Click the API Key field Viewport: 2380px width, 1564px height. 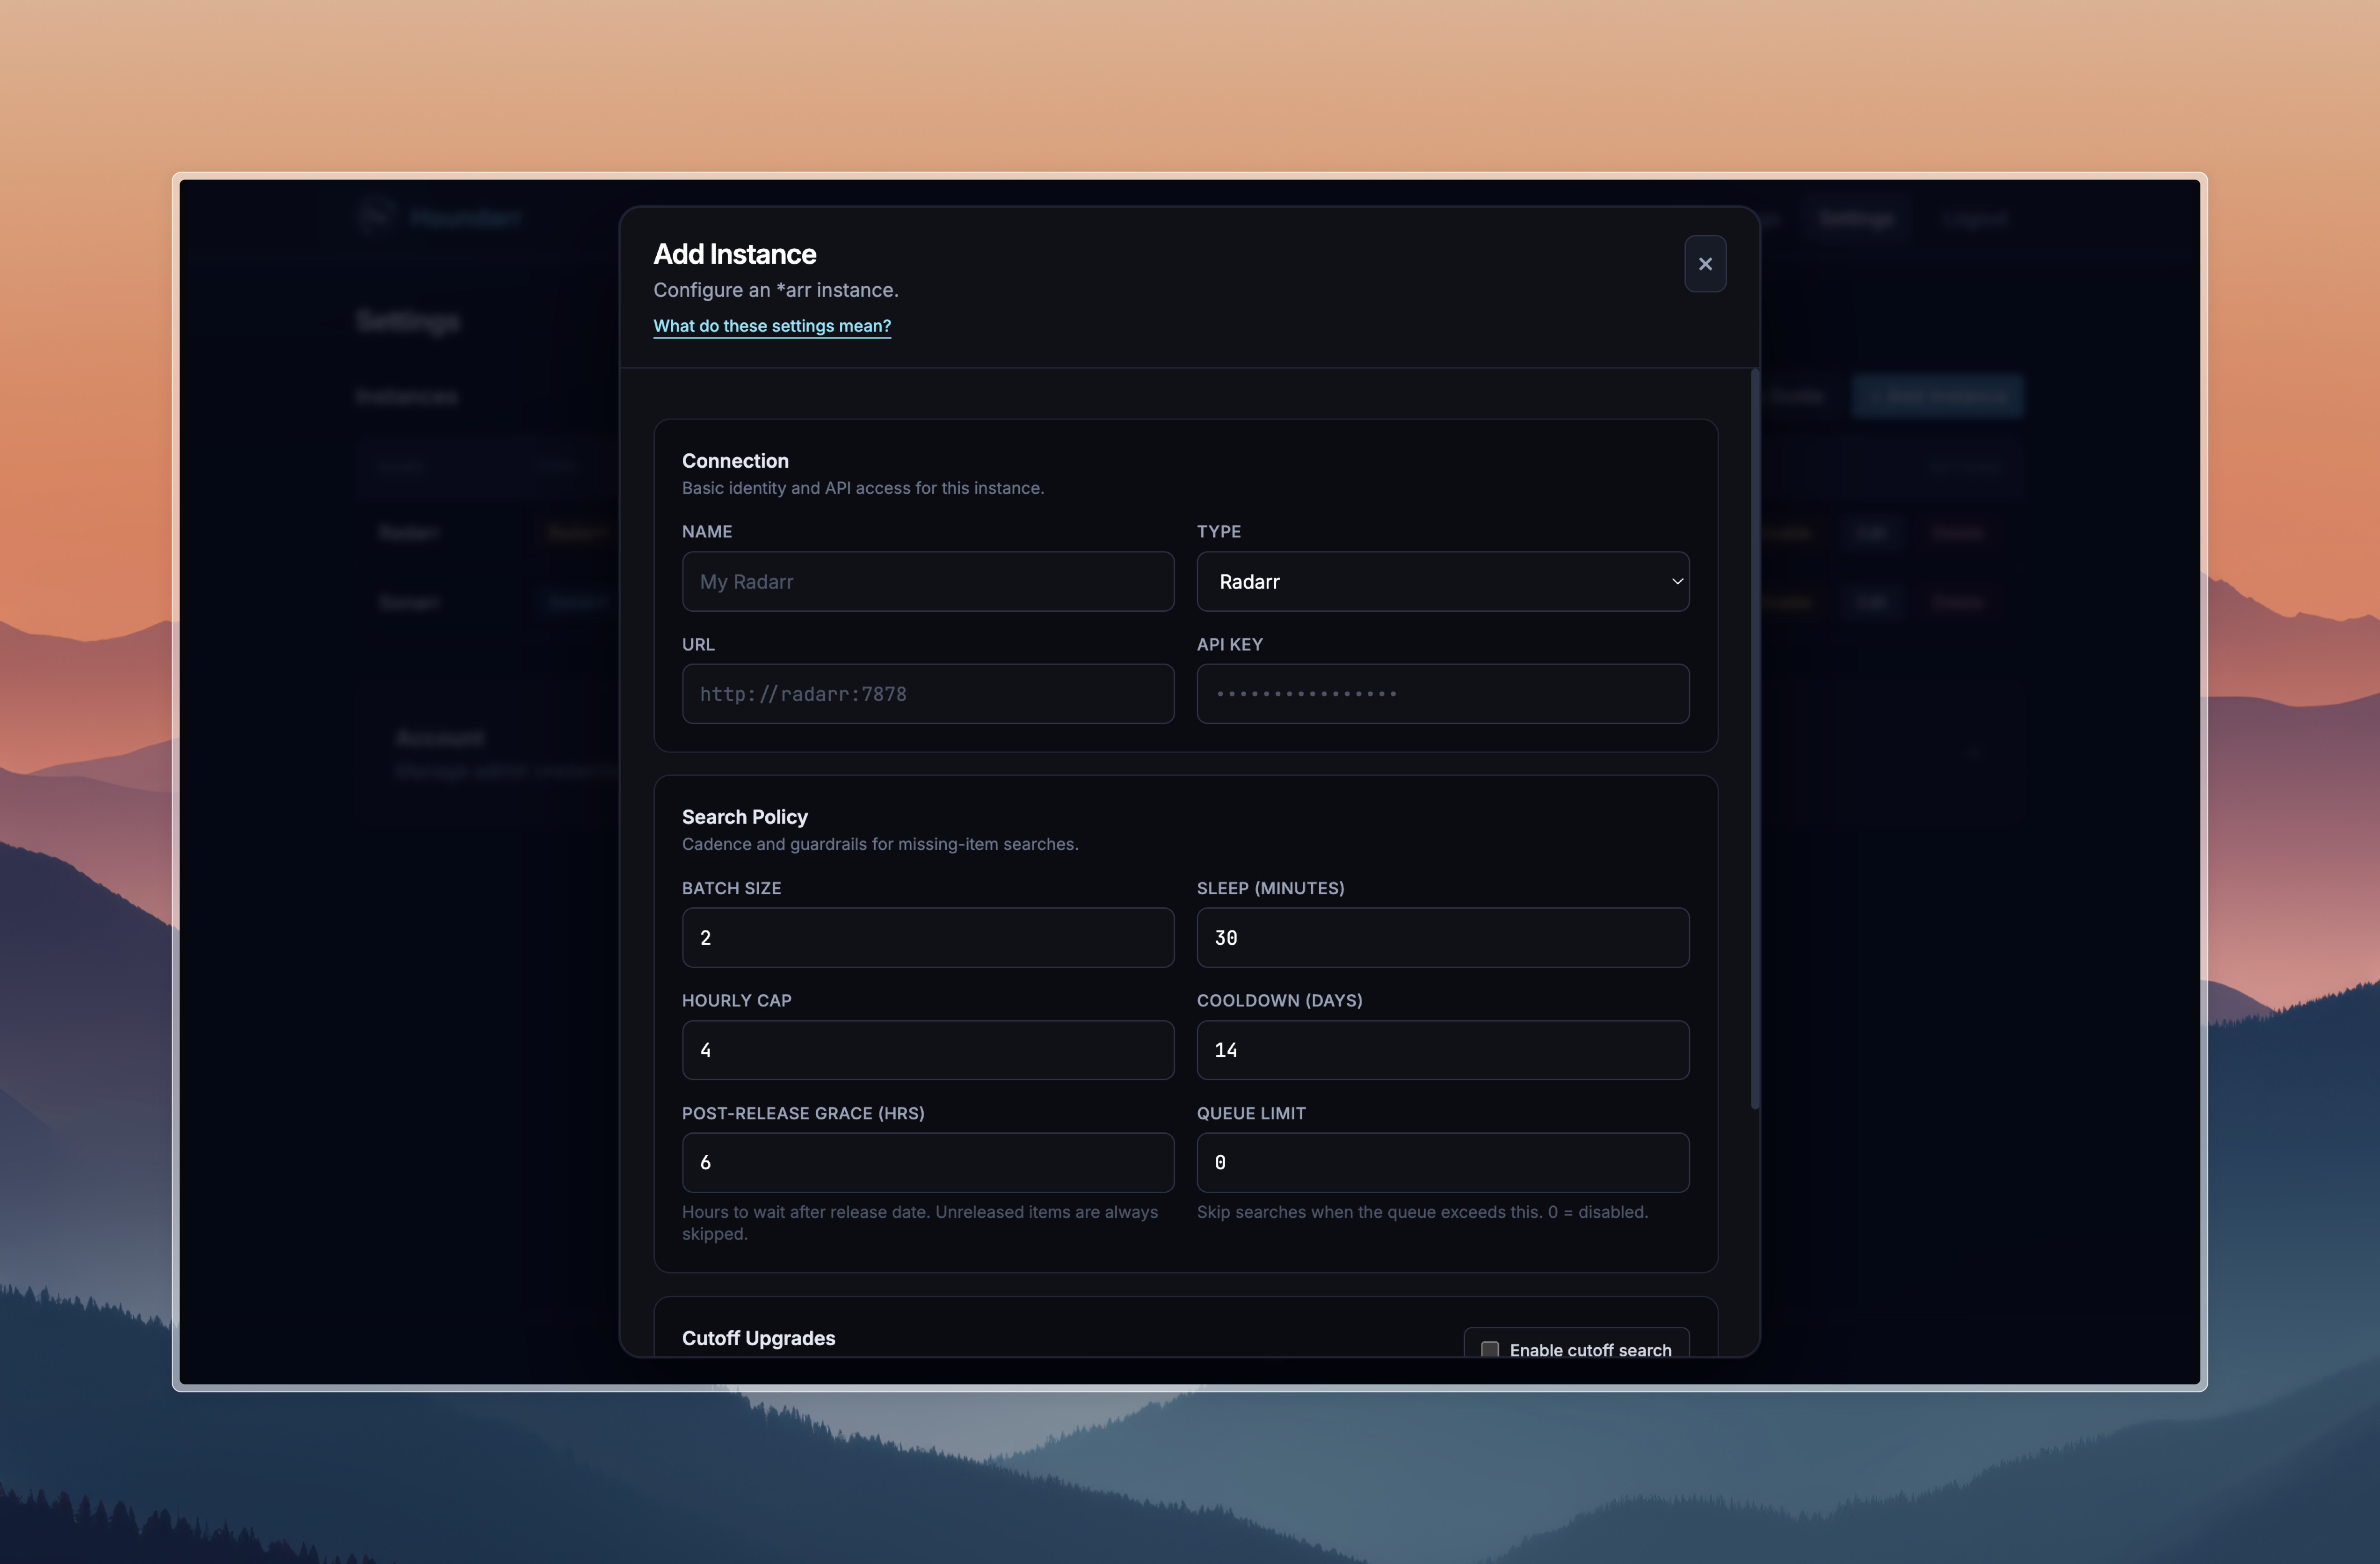point(1442,694)
